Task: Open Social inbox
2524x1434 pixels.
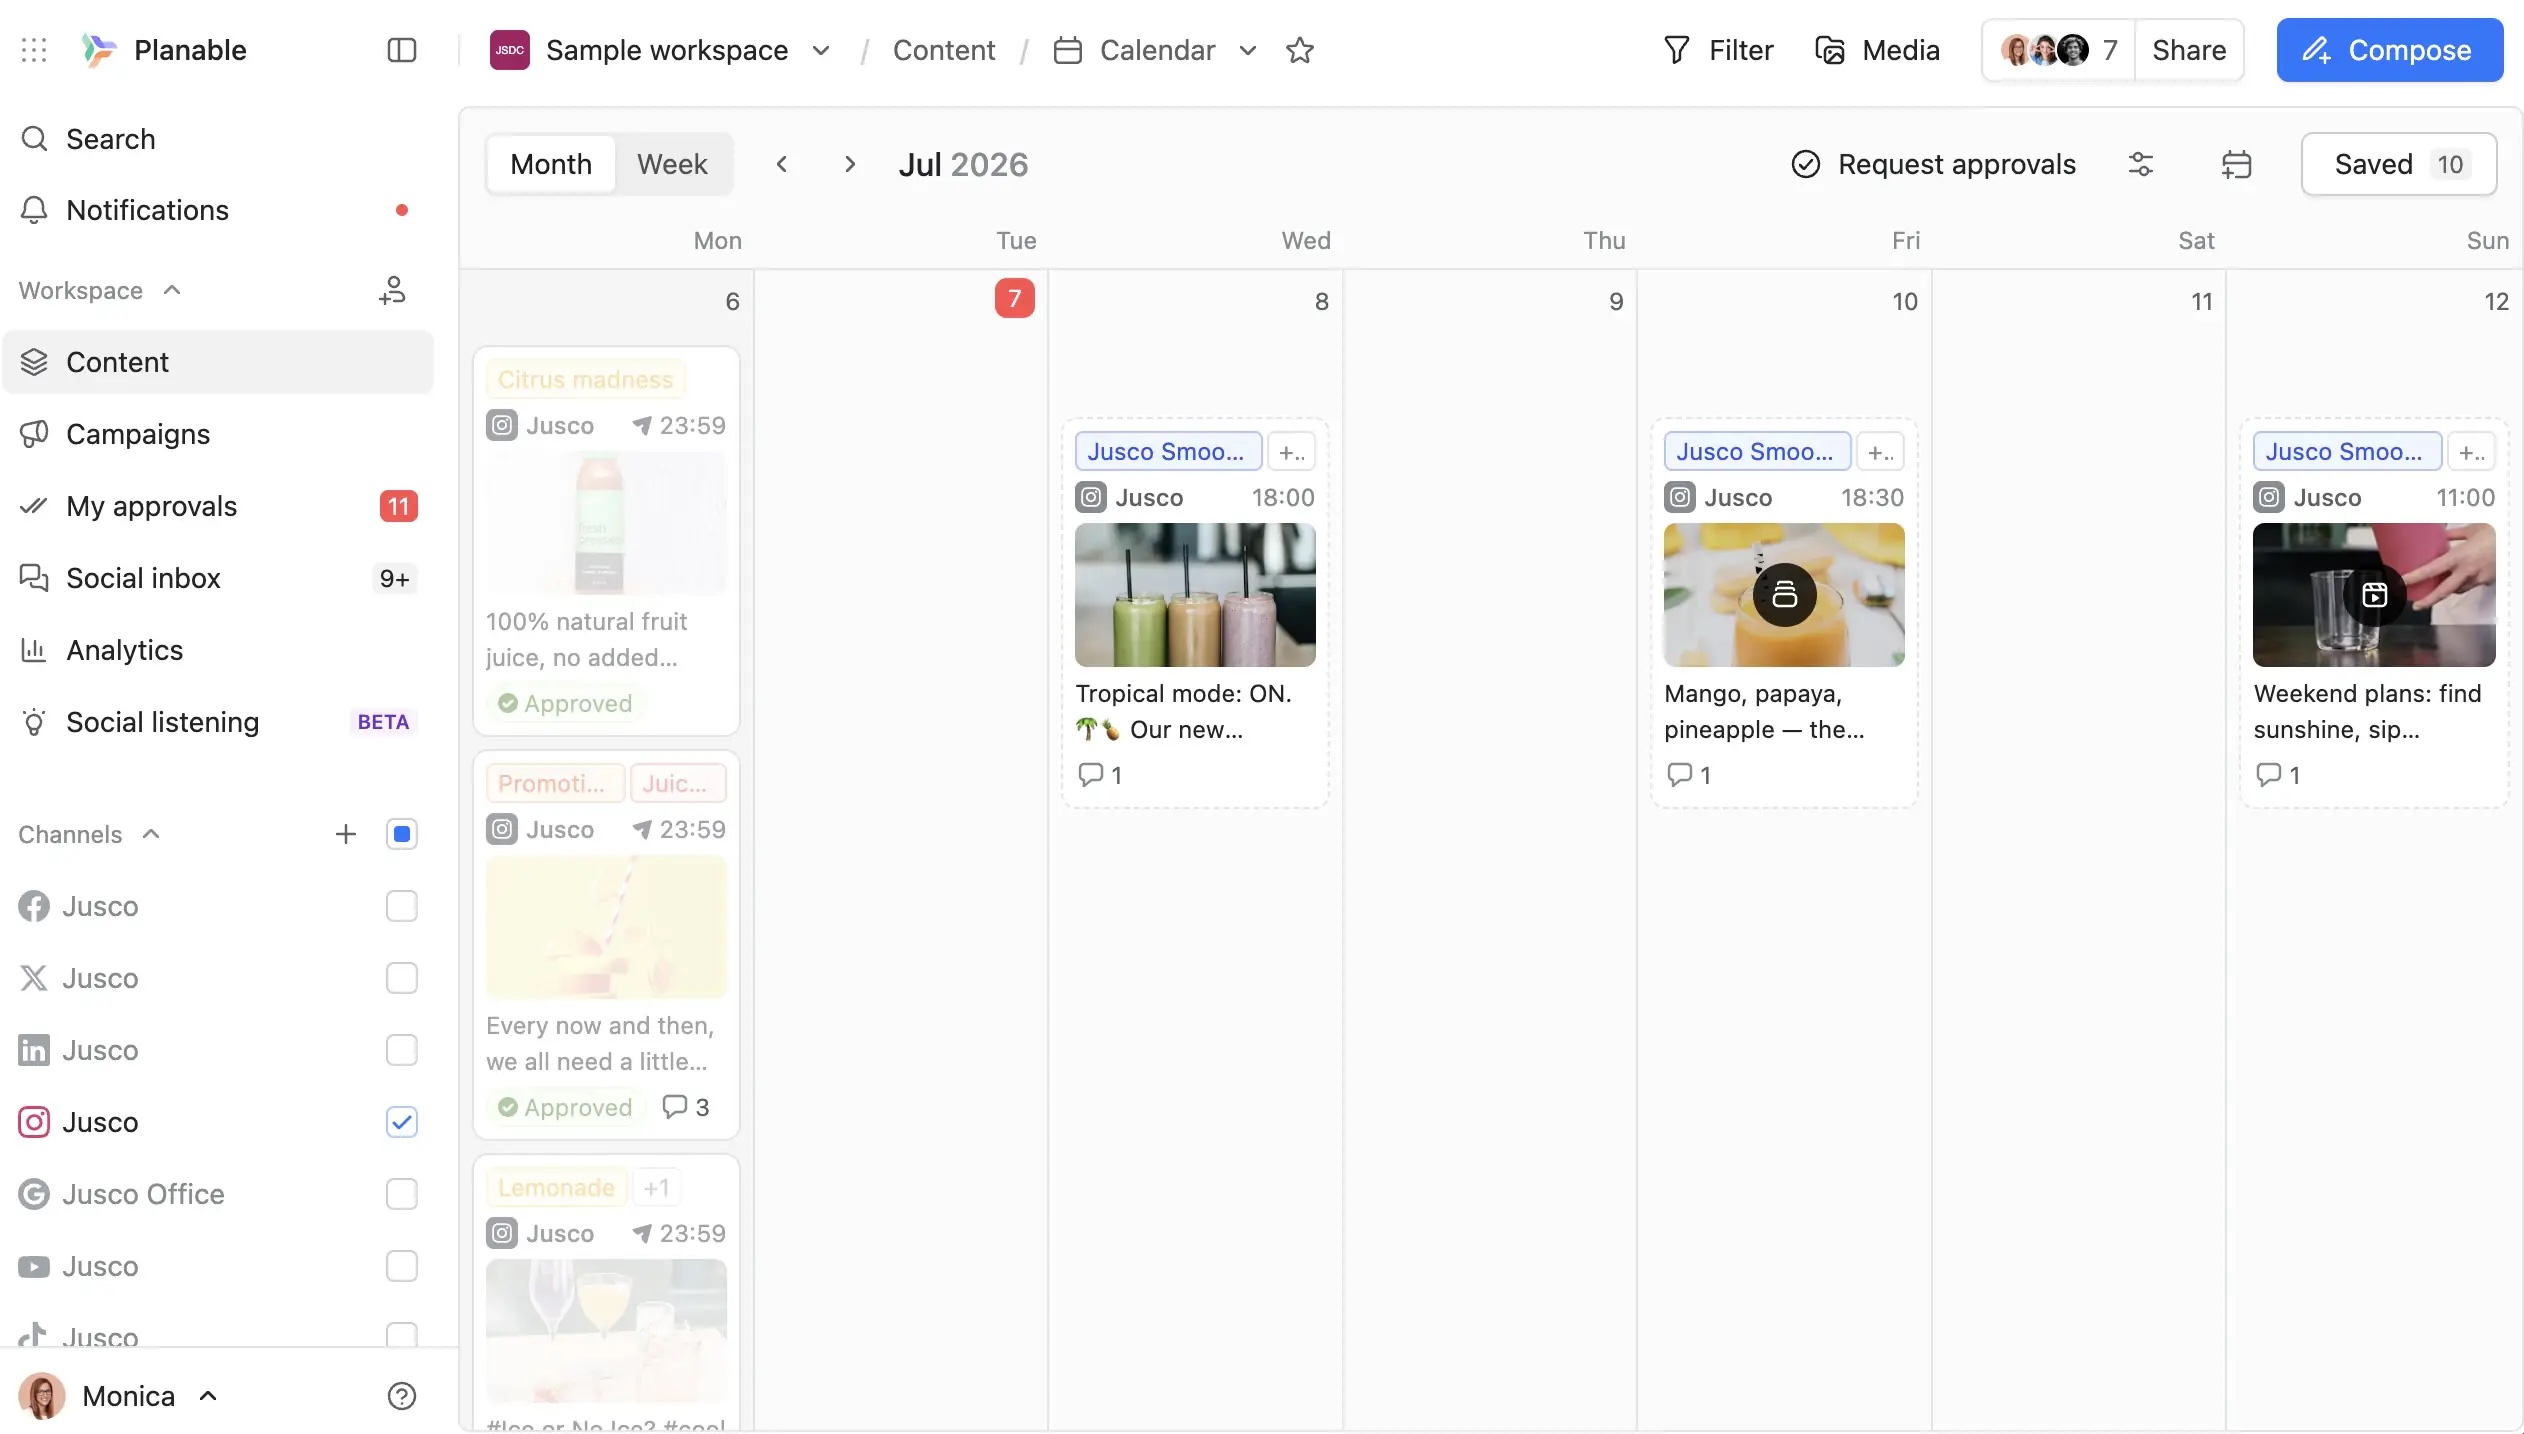Action: [x=217, y=578]
